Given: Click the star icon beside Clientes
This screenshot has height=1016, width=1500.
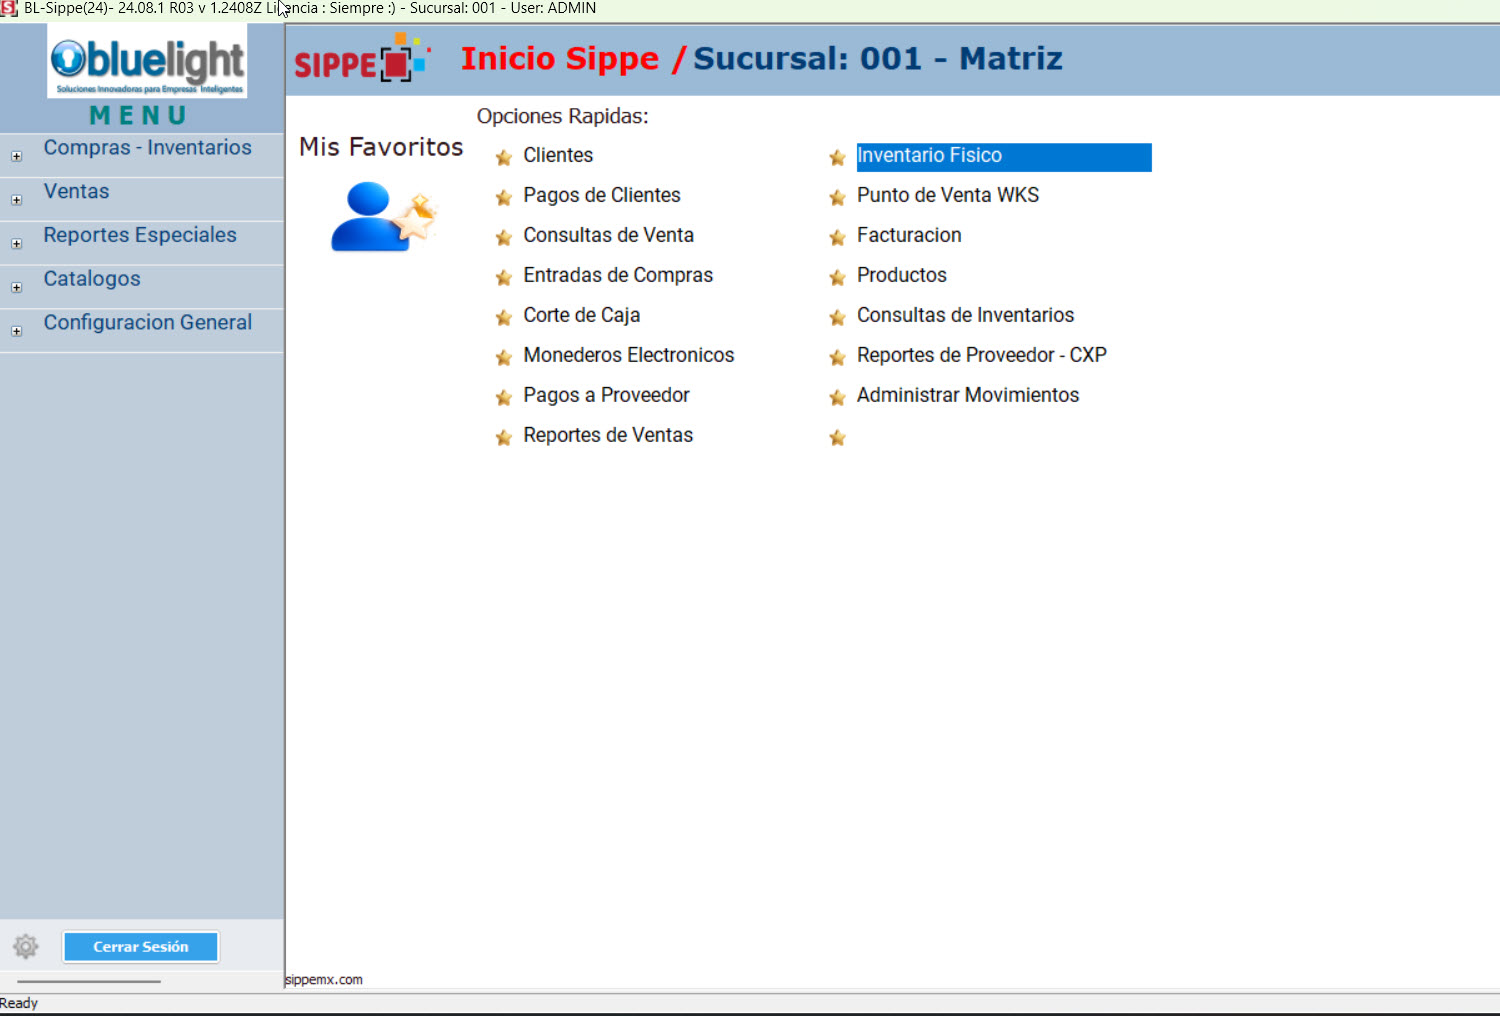Looking at the screenshot, I should (x=503, y=157).
